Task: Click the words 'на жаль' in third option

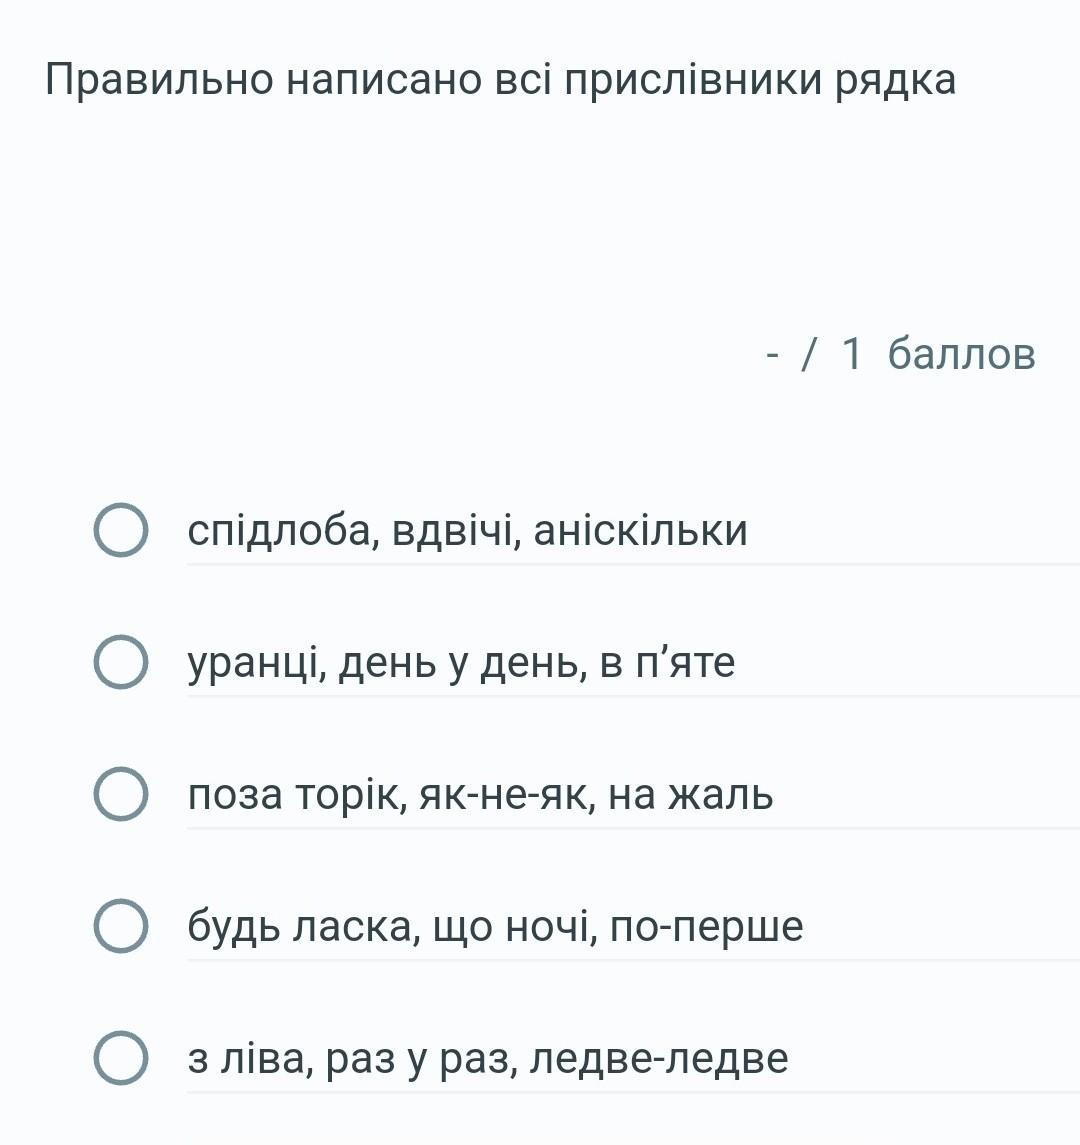Action: coord(691,794)
